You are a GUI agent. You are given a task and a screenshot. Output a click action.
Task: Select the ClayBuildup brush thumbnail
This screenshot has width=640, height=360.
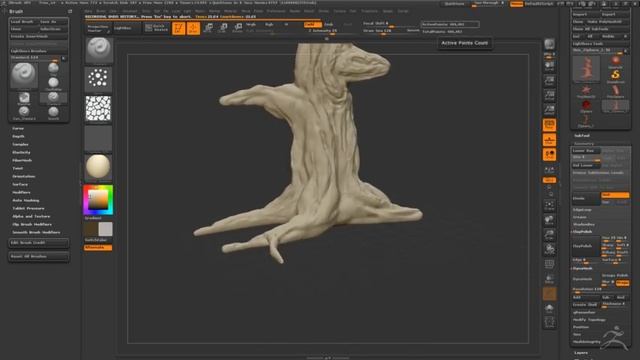click(x=53, y=83)
